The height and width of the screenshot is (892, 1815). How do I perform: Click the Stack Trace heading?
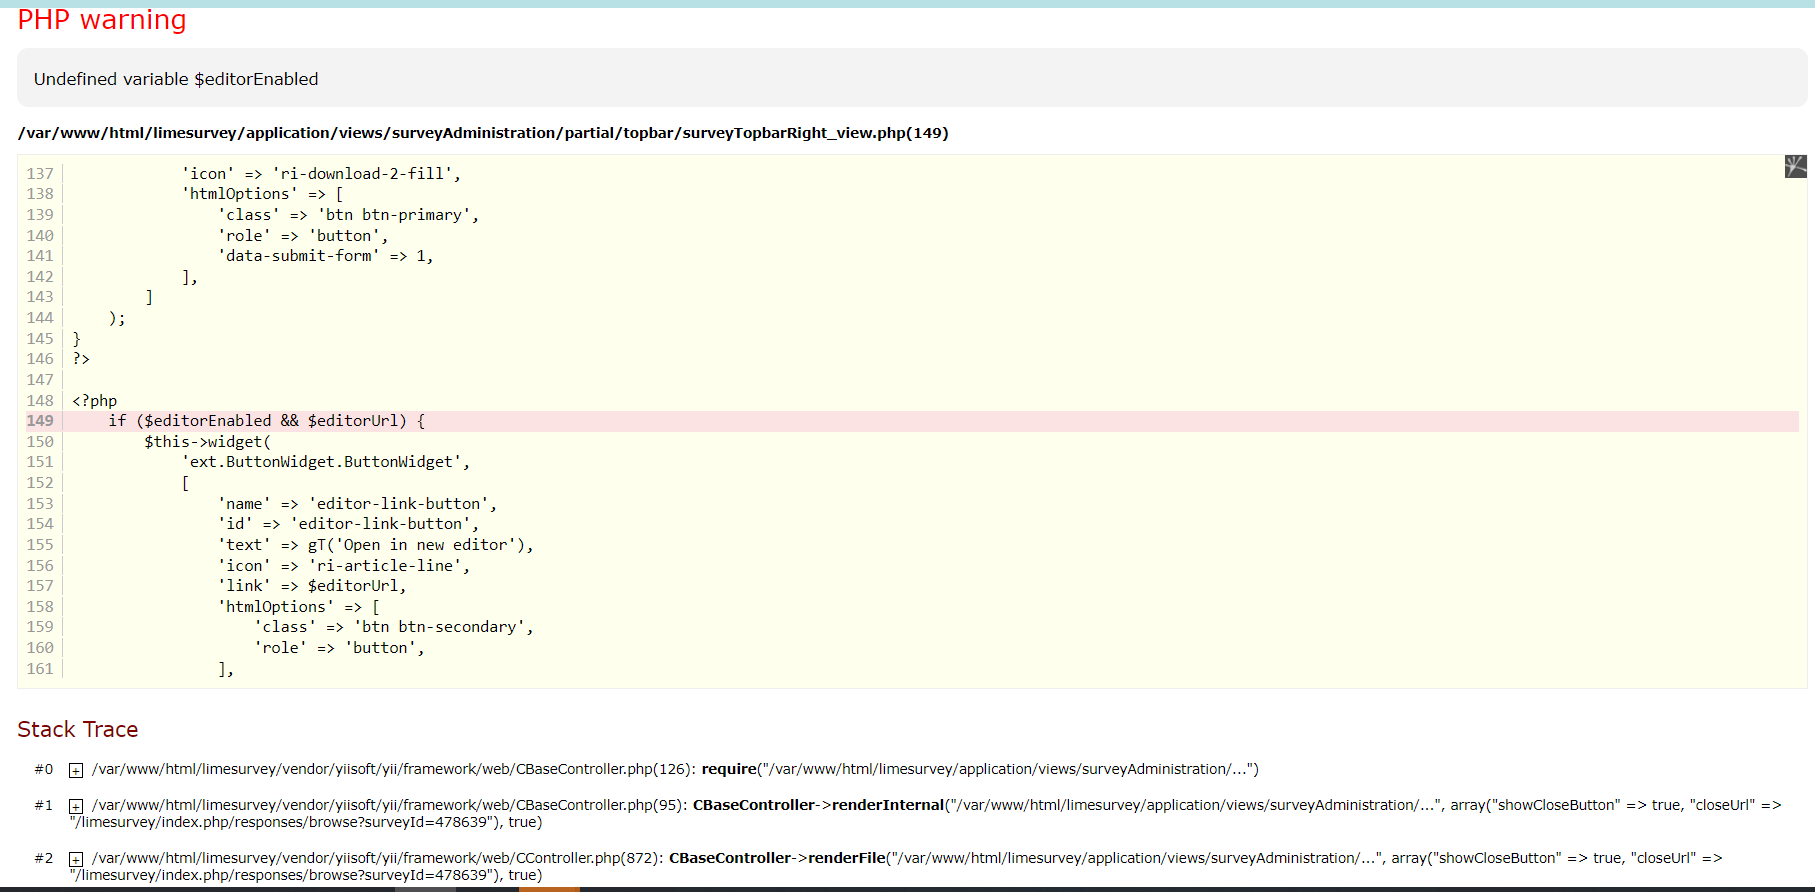tap(78, 729)
